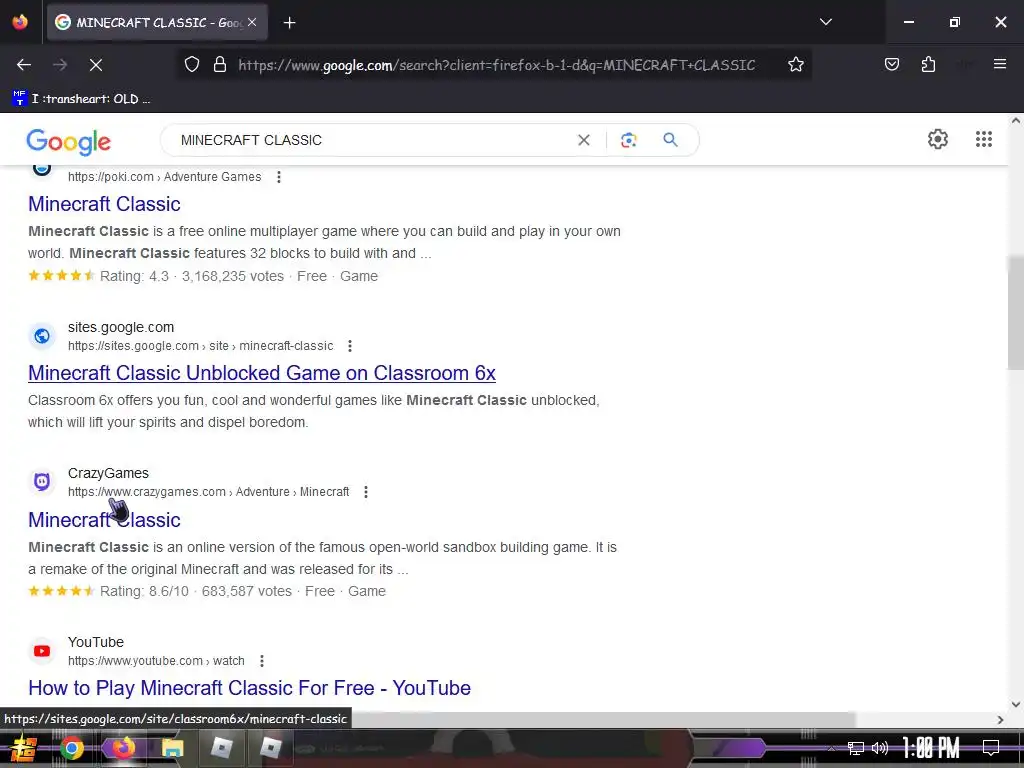Select the MINECRAFT CLASSIC Google tab
Screen dimensions: 1024x768
click(157, 22)
